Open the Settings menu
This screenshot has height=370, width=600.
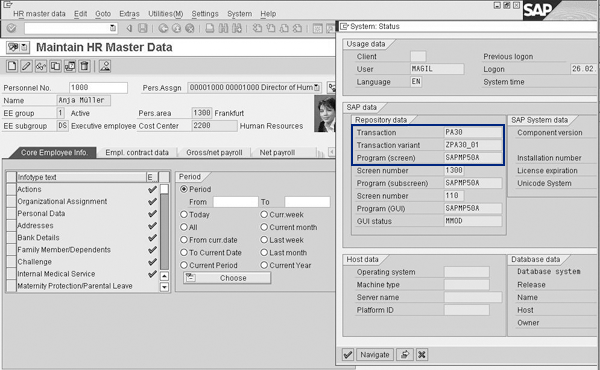point(205,14)
